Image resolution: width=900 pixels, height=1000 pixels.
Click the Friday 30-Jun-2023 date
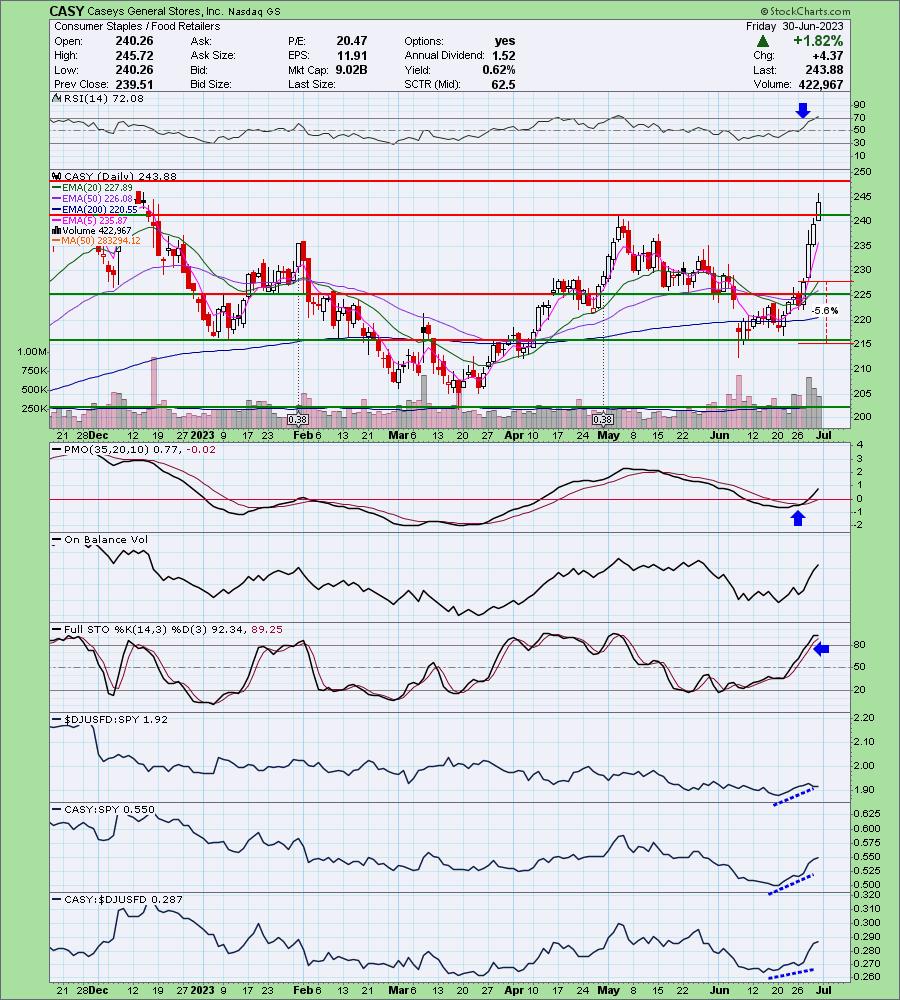pos(794,26)
